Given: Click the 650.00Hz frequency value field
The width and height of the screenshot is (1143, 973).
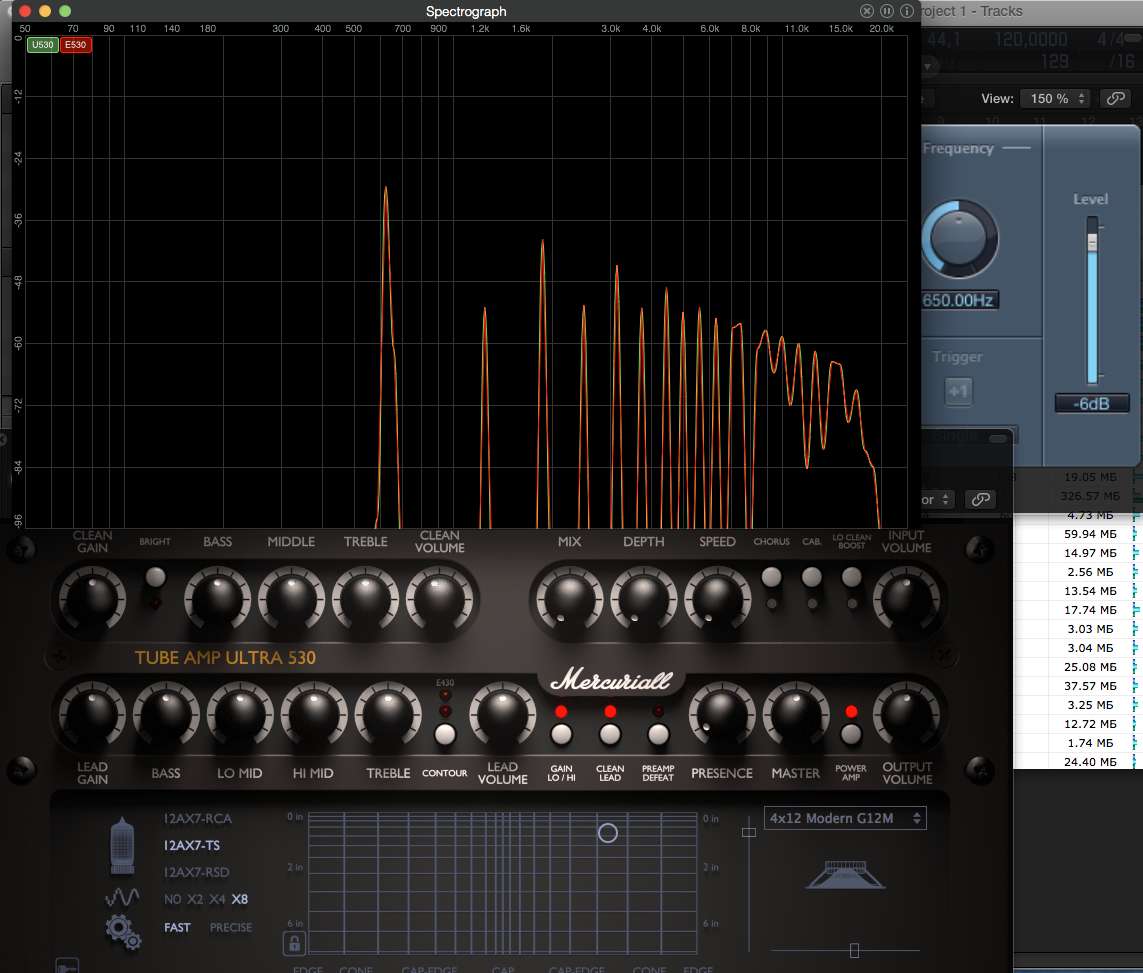Looking at the screenshot, I should pos(959,299).
